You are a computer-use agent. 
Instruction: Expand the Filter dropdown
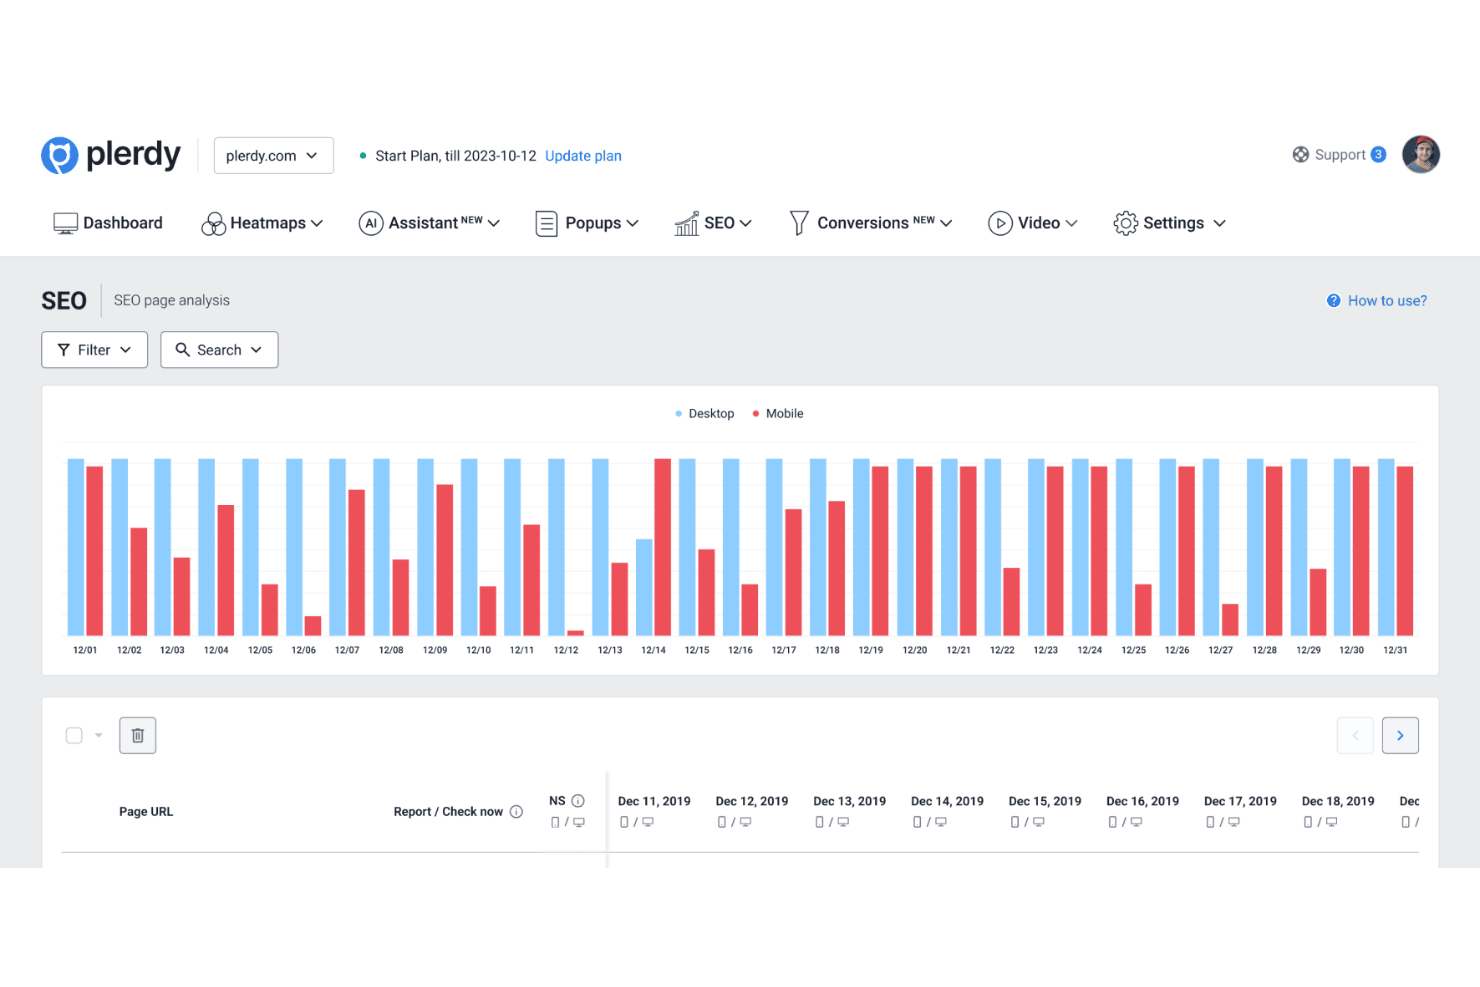[x=94, y=350]
